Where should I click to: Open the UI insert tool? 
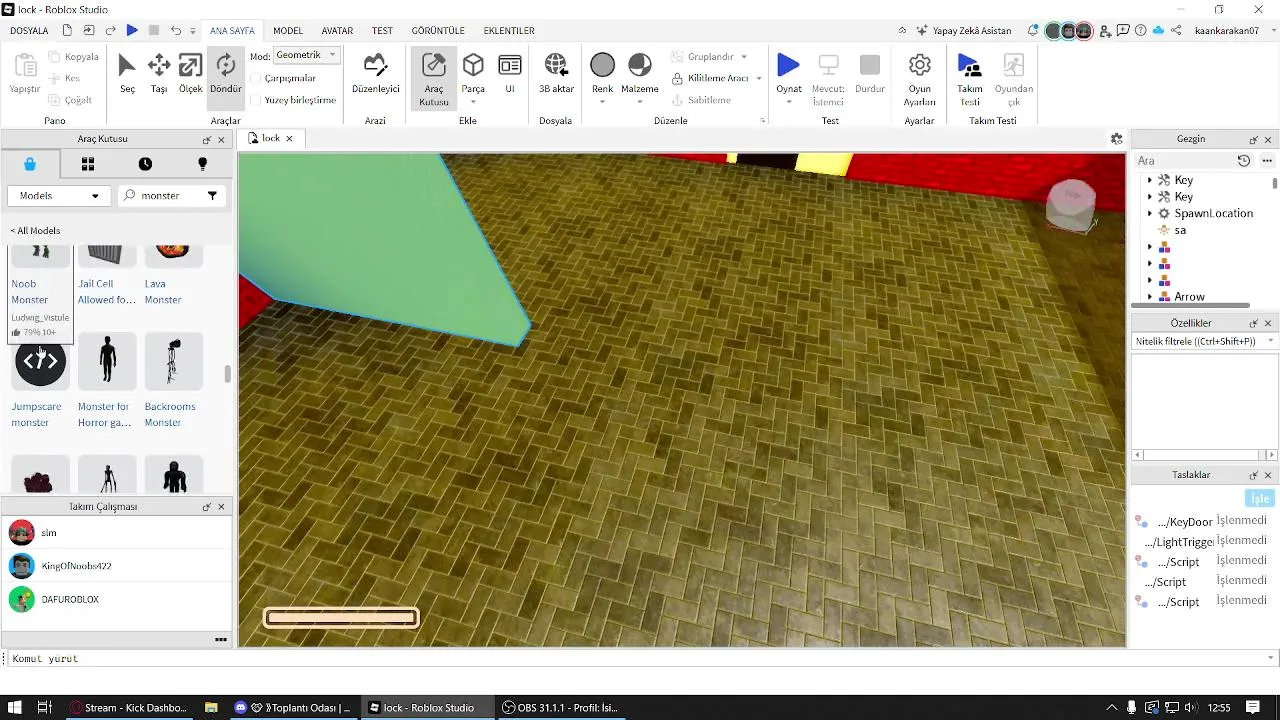point(510,74)
